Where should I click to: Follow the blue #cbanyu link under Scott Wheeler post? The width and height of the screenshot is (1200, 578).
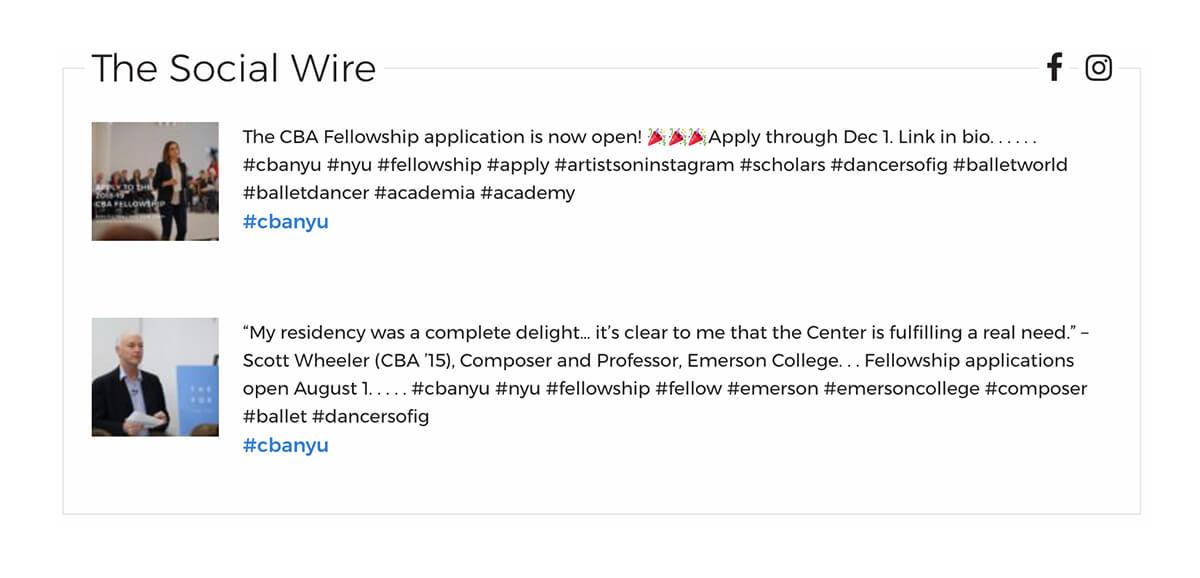point(285,446)
